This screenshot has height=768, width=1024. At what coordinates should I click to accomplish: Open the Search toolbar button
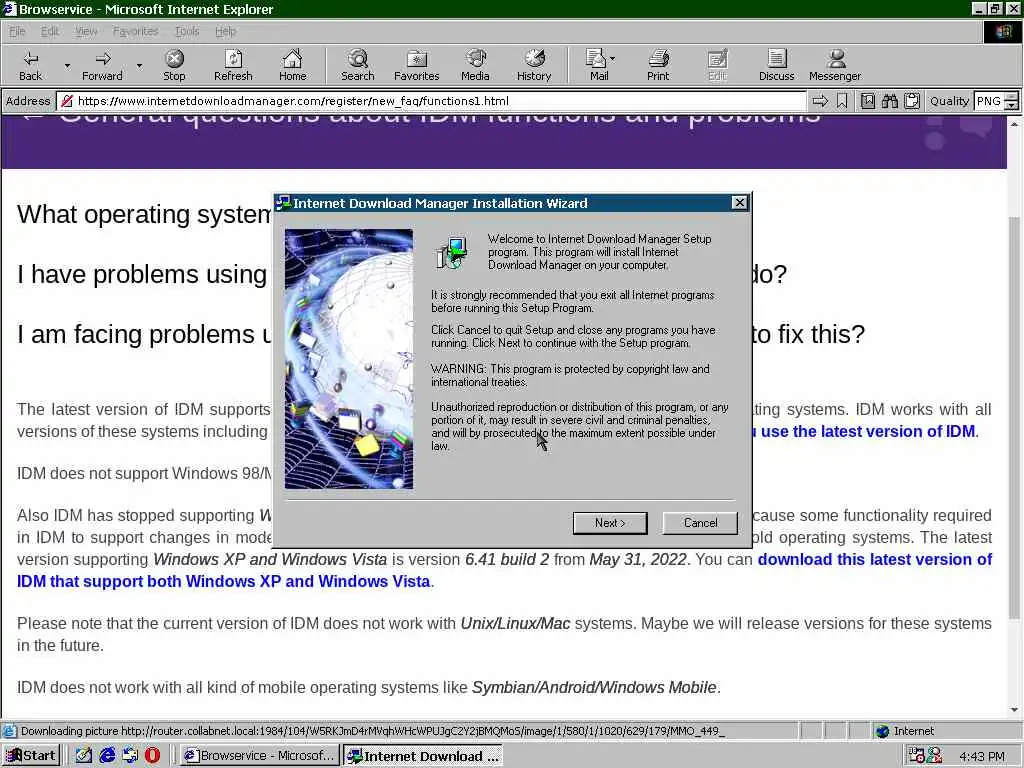[357, 65]
